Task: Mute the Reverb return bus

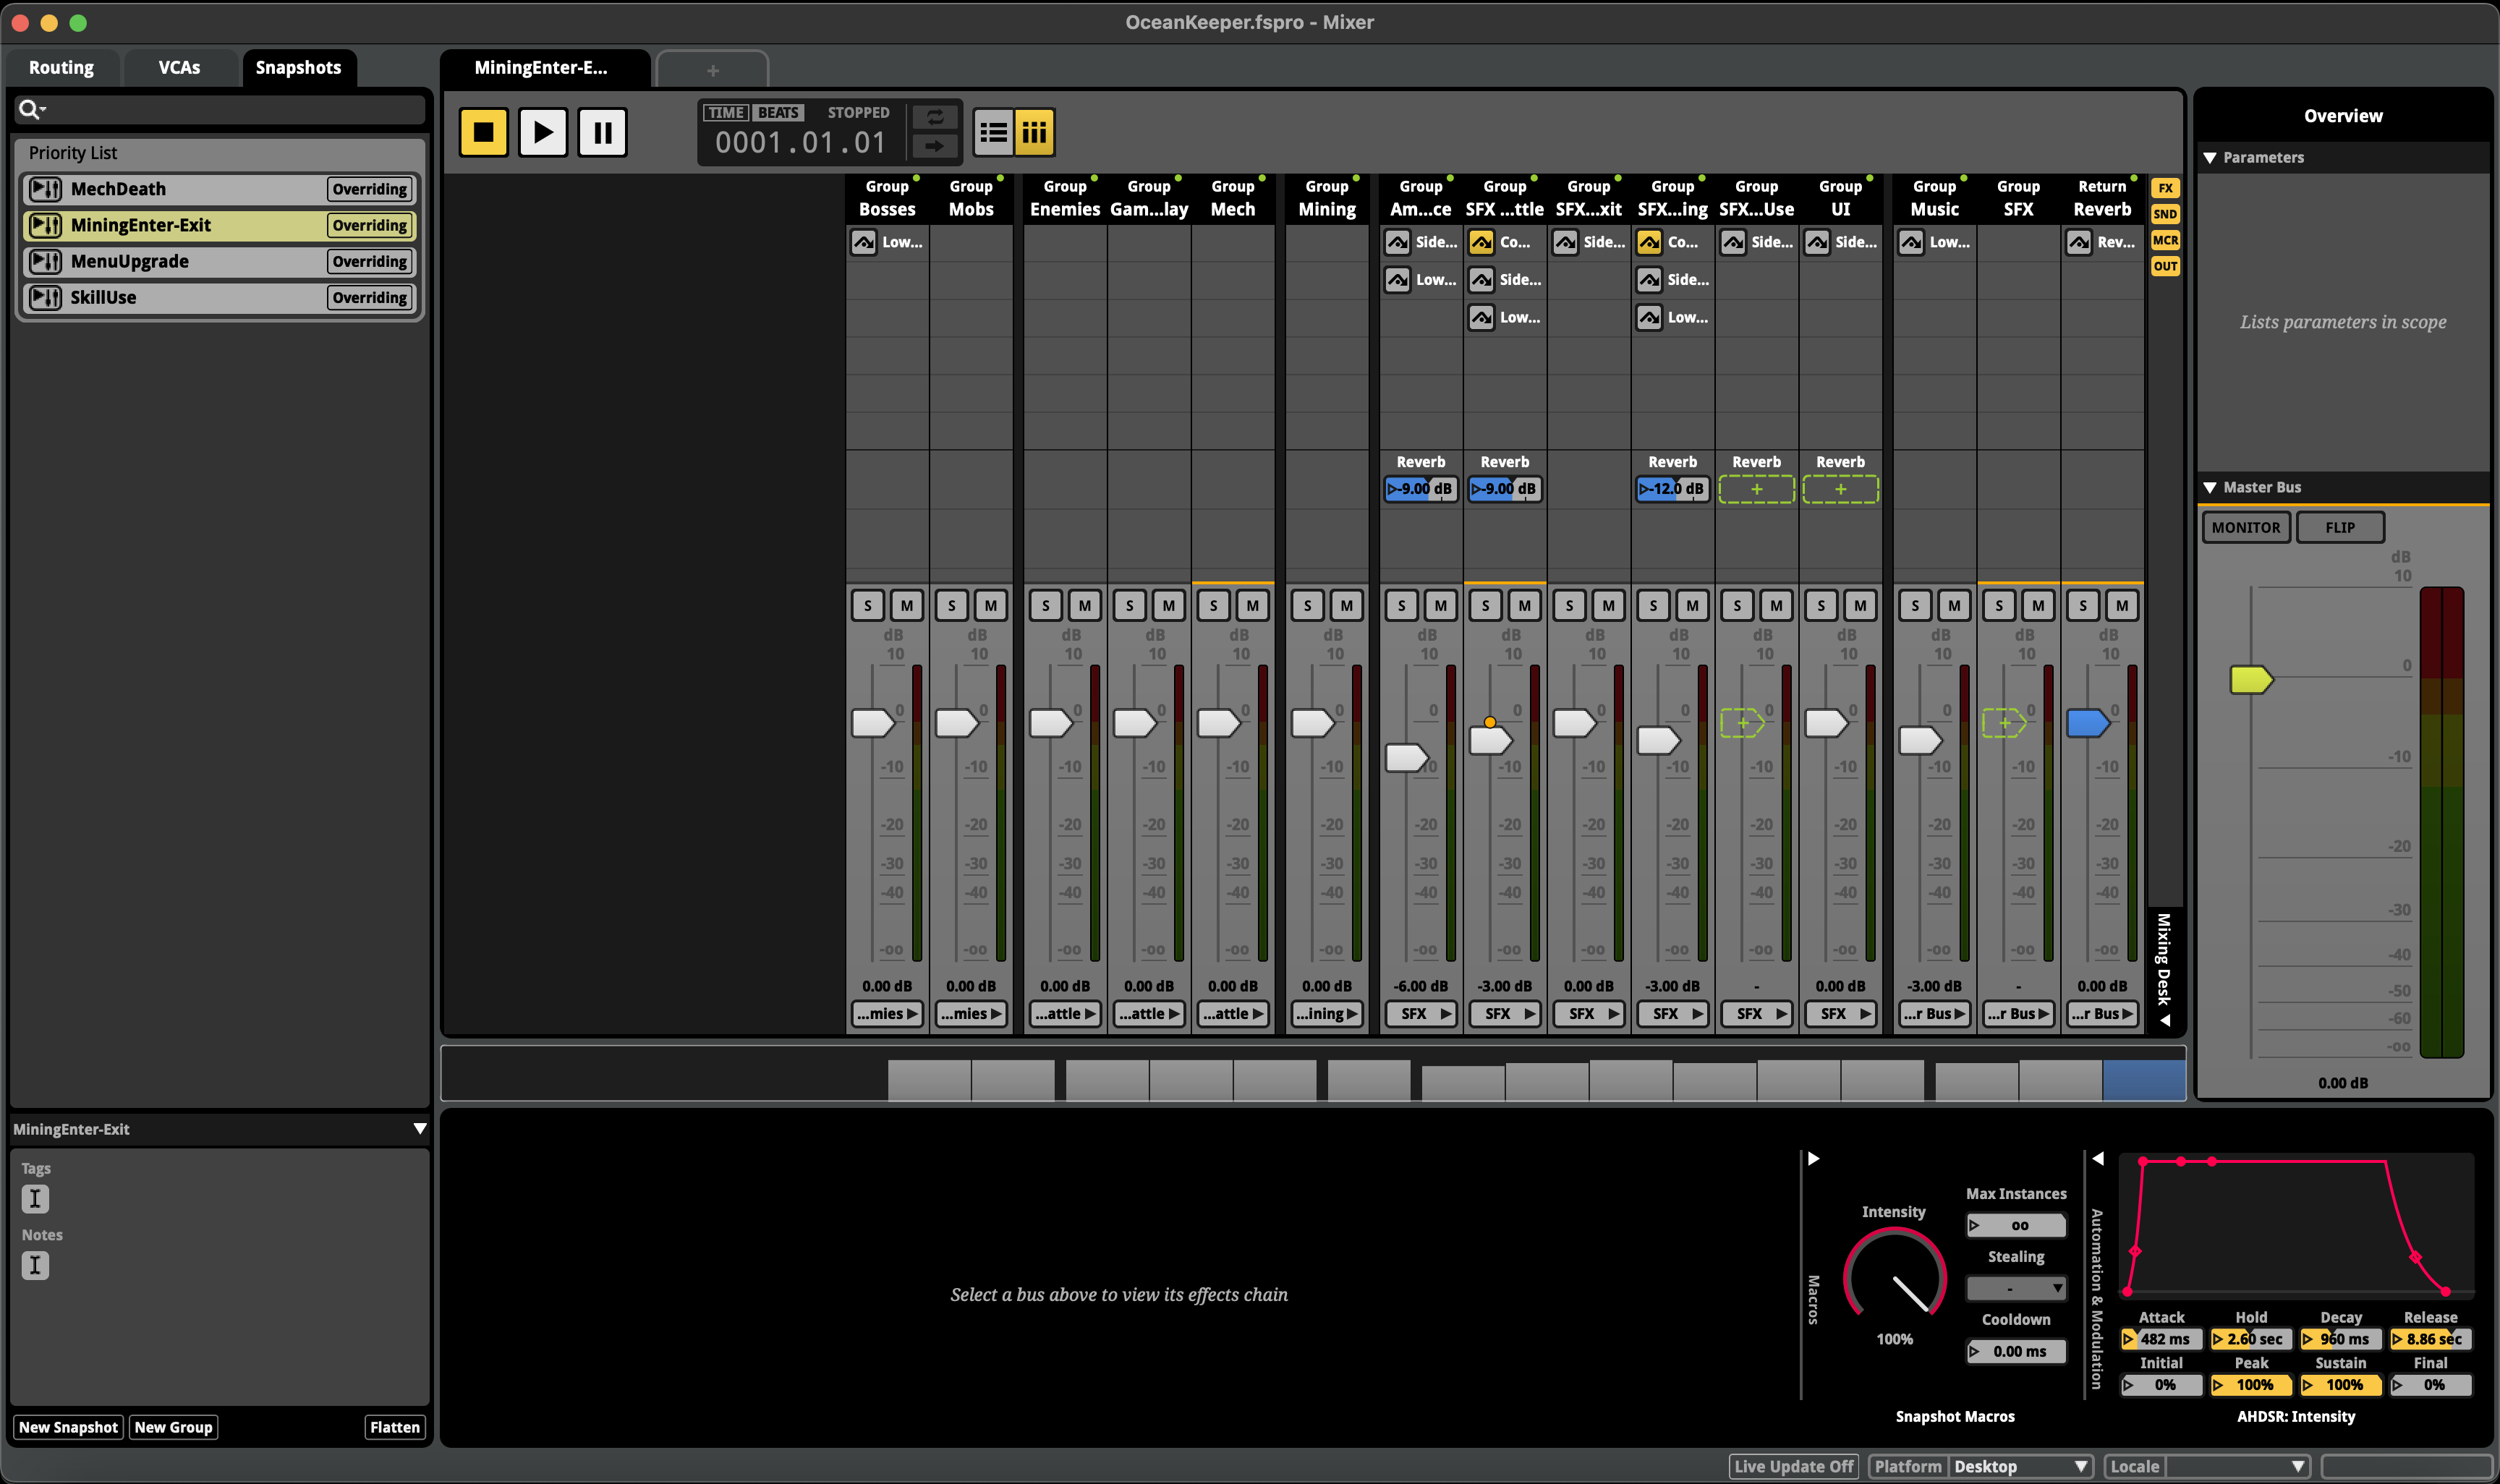Action: coord(2123,605)
